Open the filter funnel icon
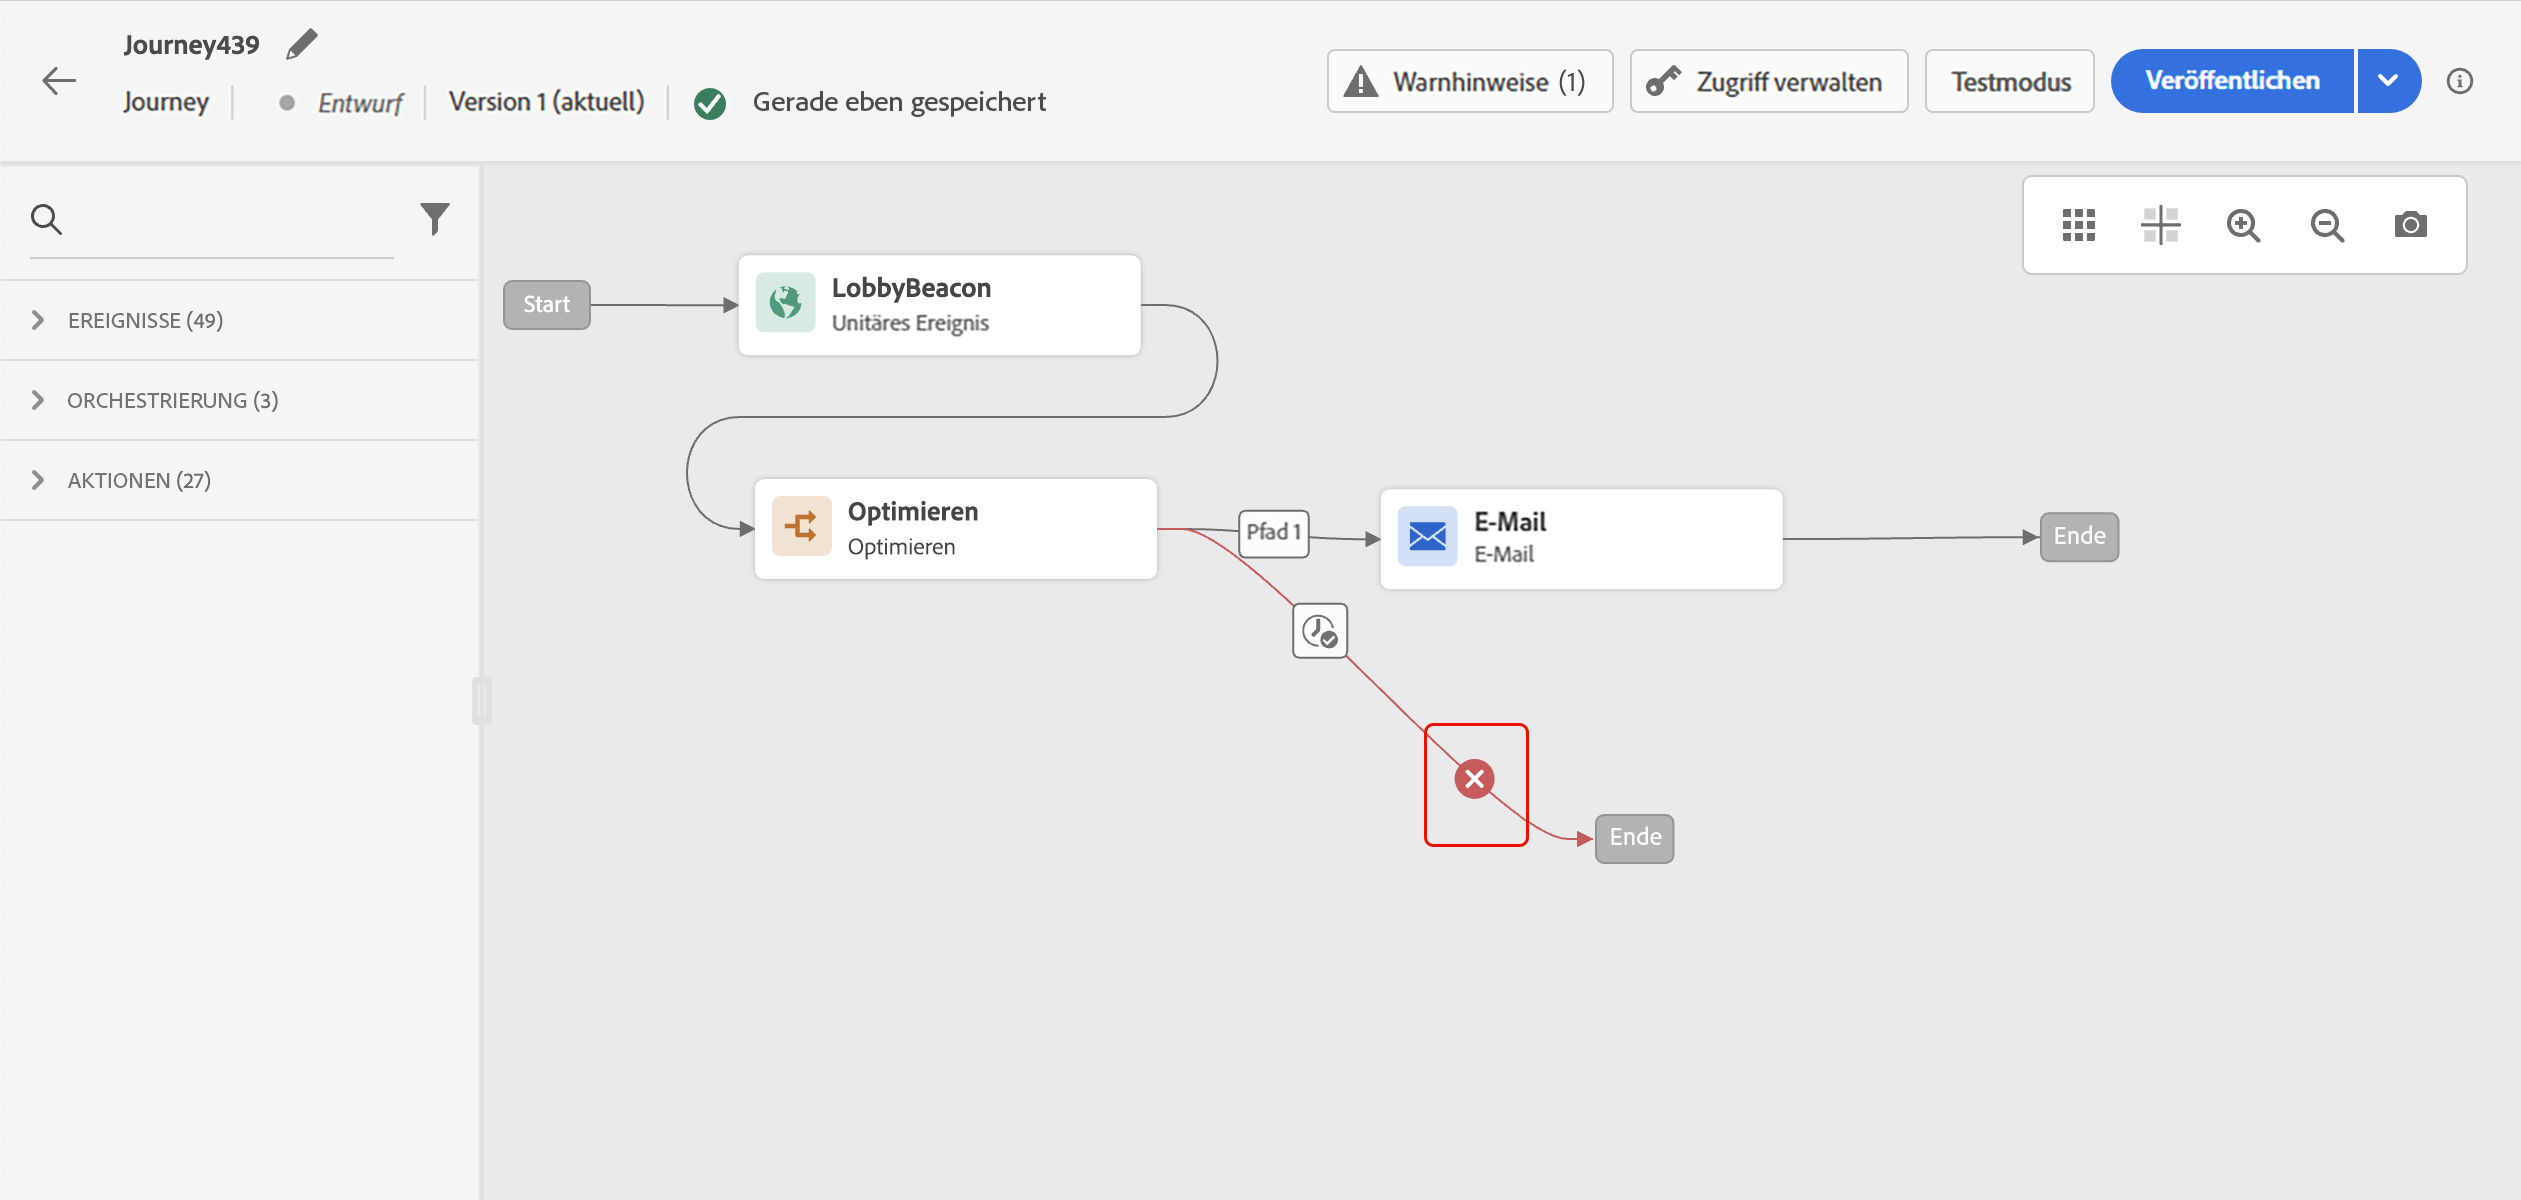2521x1200 pixels. 435,219
